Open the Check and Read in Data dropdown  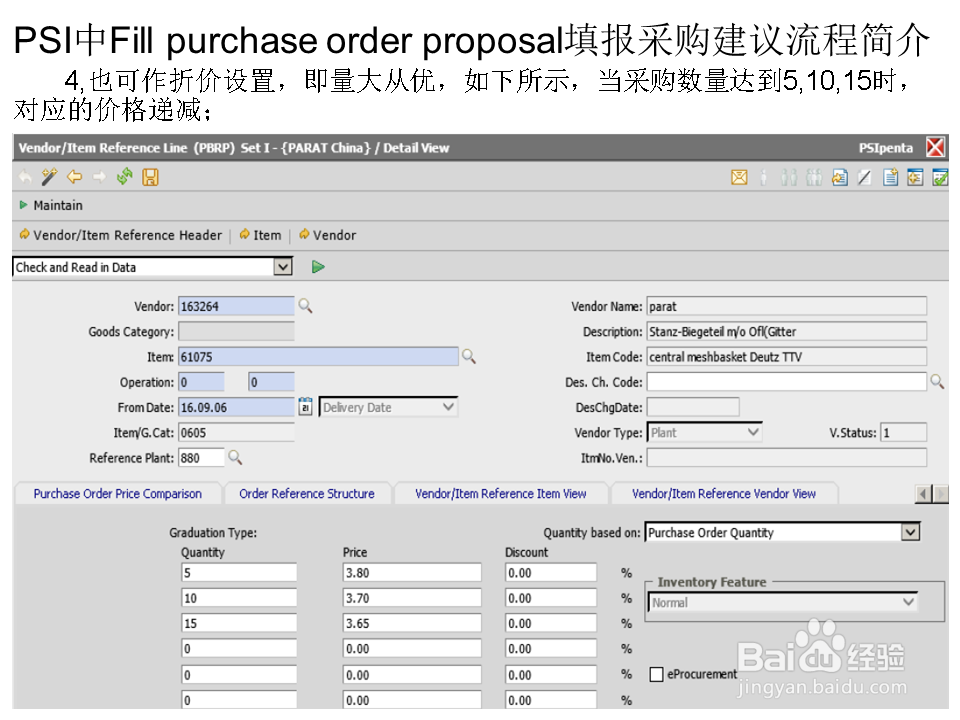pyautogui.click(x=281, y=267)
